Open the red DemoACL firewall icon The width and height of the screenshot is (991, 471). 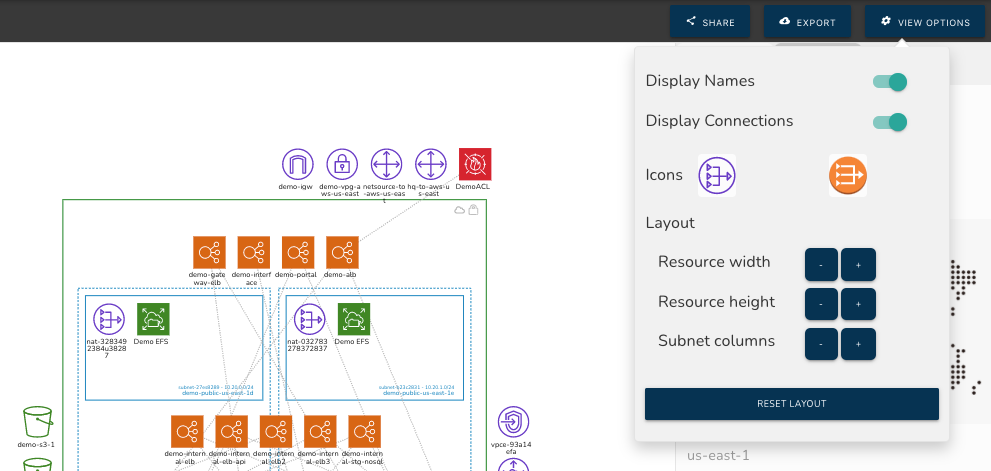(475, 164)
